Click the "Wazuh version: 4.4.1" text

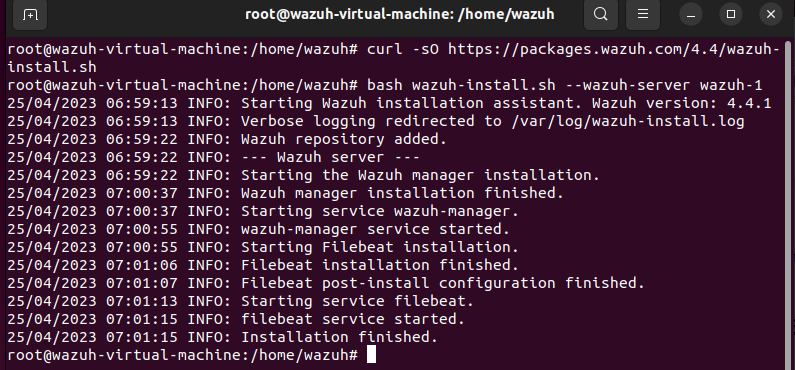click(x=681, y=103)
